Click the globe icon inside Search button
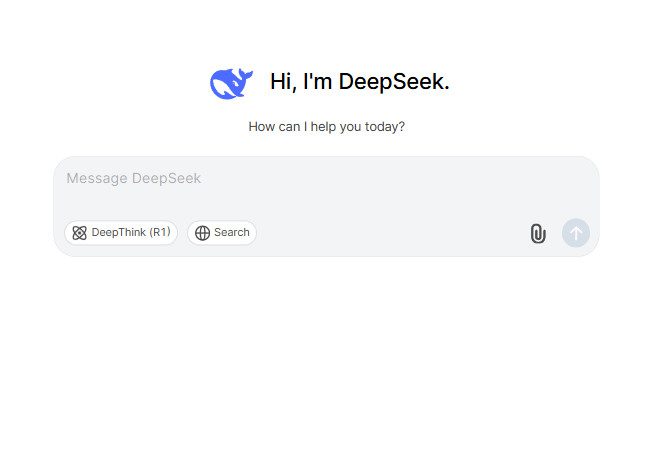The image size is (650, 450). click(x=202, y=233)
